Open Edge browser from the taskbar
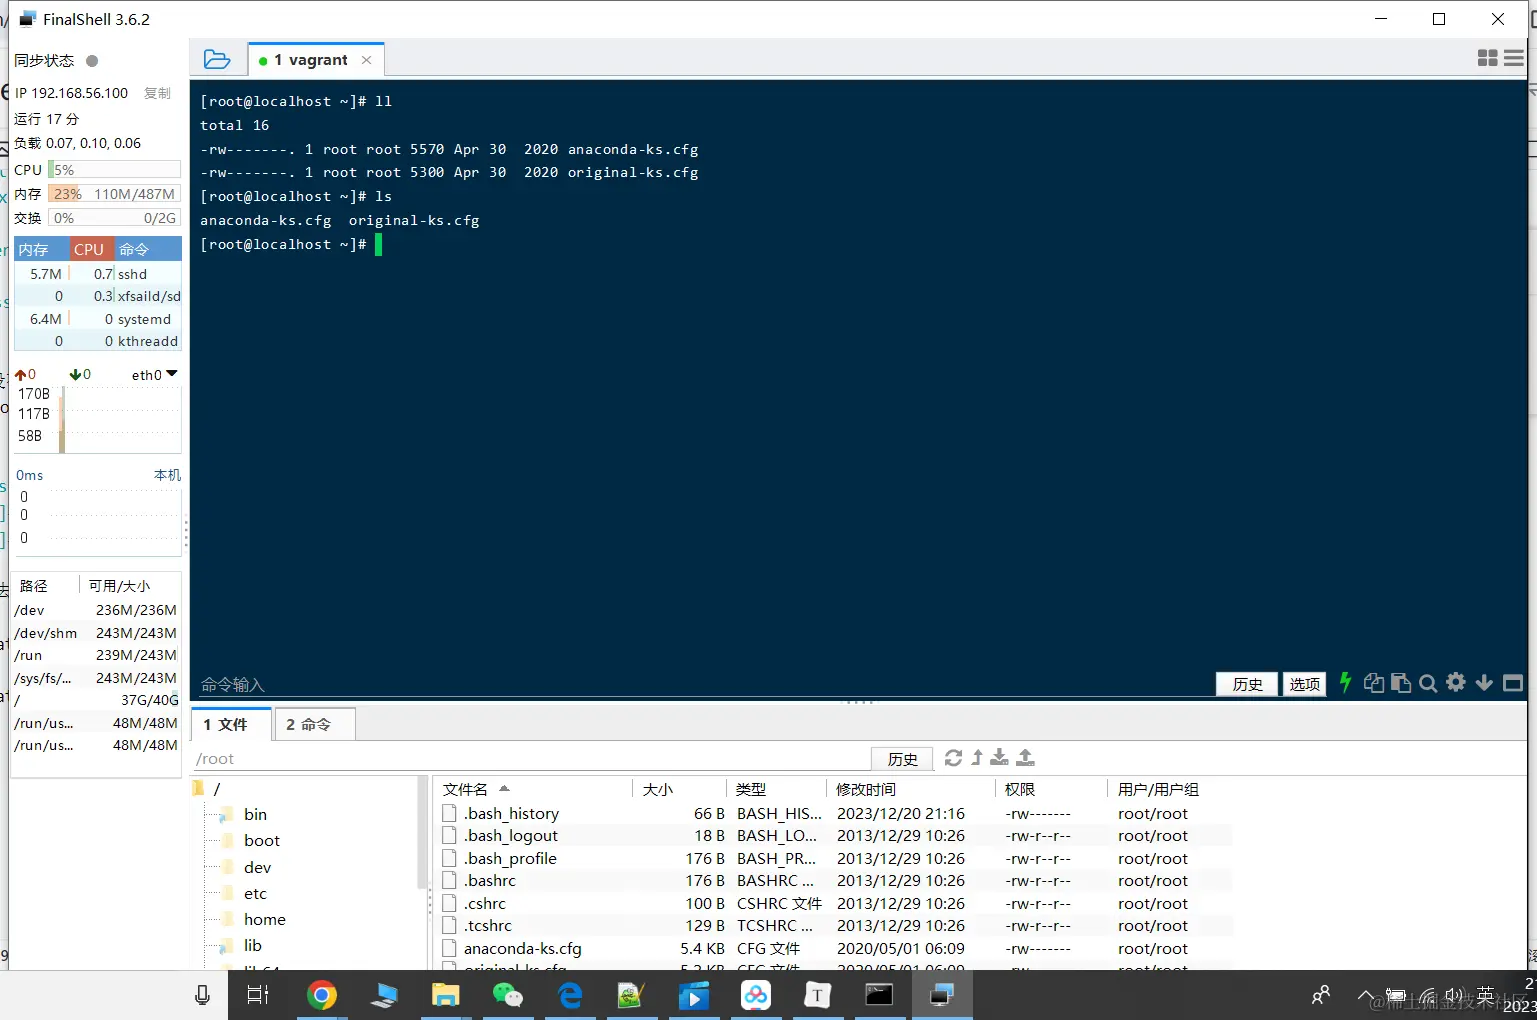 point(570,995)
